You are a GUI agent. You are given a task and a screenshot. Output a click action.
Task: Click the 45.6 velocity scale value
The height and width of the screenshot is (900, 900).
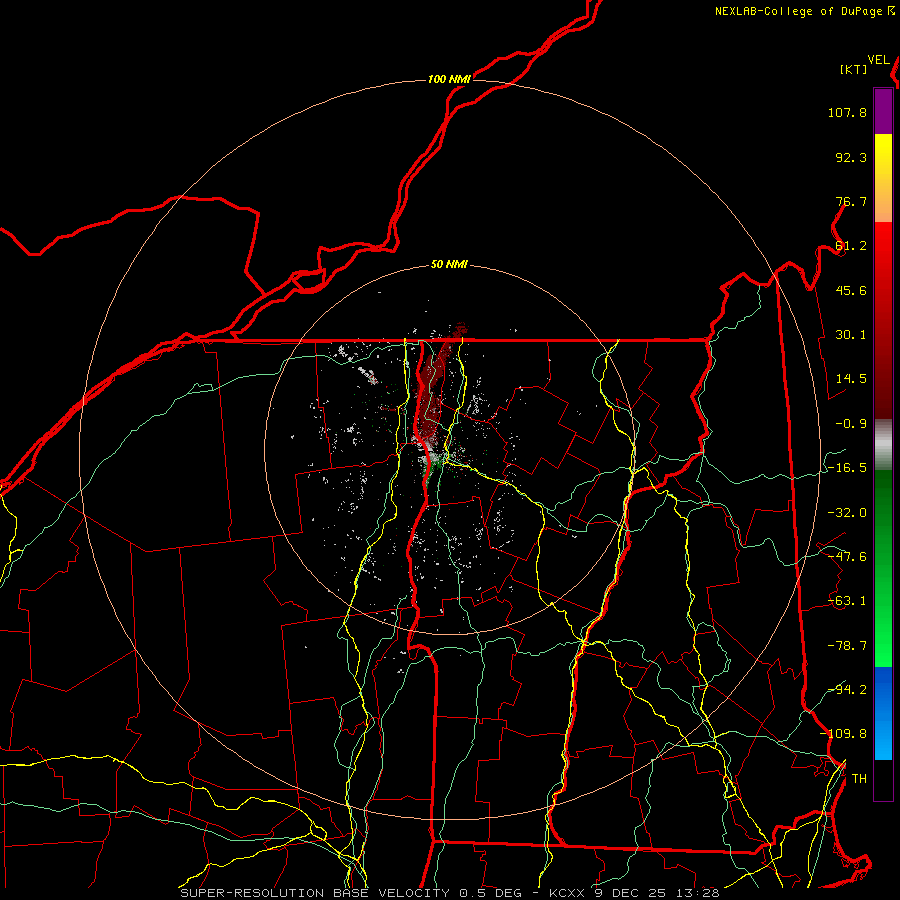(851, 290)
